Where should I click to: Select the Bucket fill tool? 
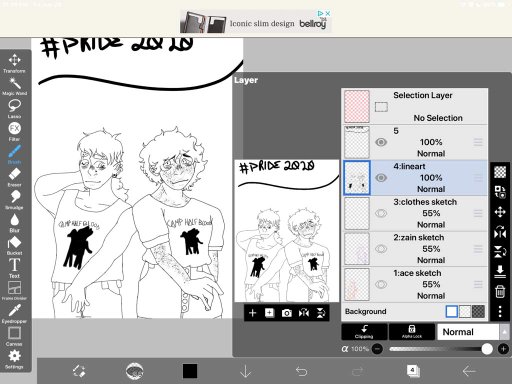14,246
